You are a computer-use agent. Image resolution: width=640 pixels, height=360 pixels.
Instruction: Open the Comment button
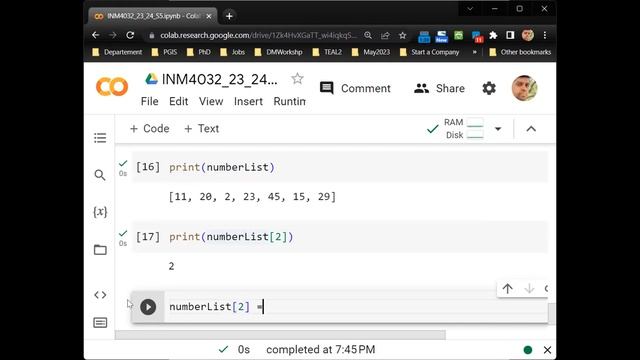[355, 88]
